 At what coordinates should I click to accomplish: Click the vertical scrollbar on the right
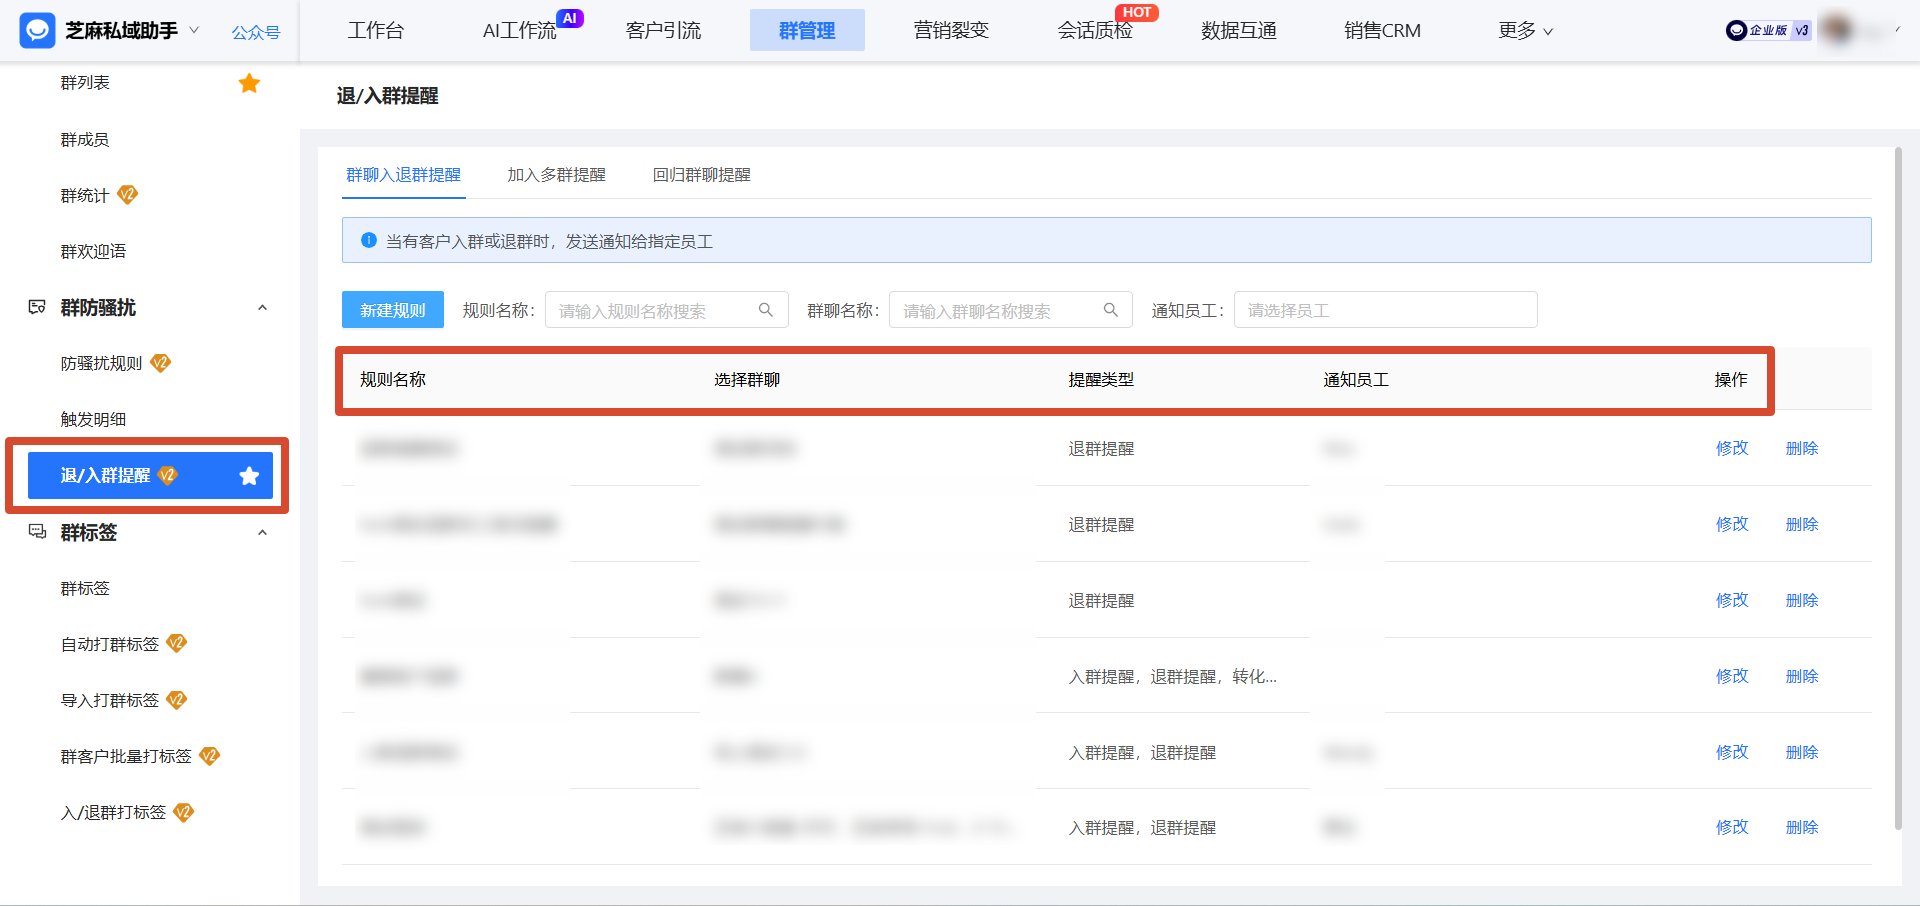pyautogui.click(x=1898, y=488)
